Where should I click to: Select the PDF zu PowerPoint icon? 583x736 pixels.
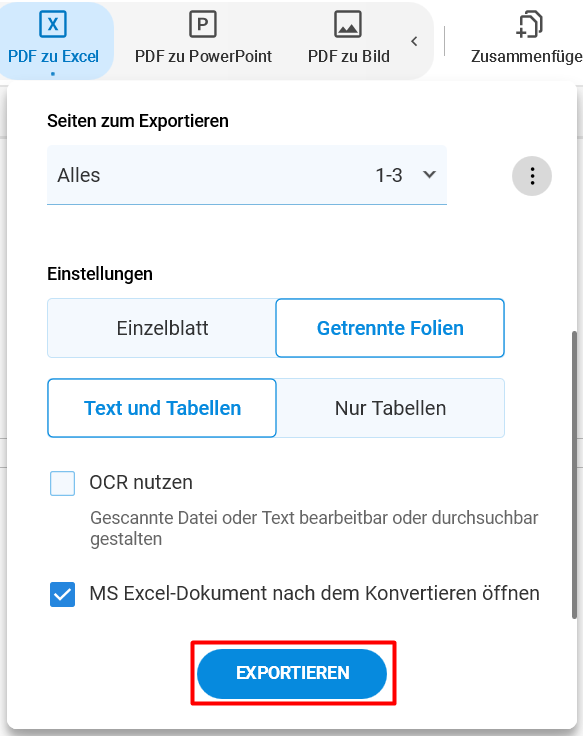coord(203,24)
